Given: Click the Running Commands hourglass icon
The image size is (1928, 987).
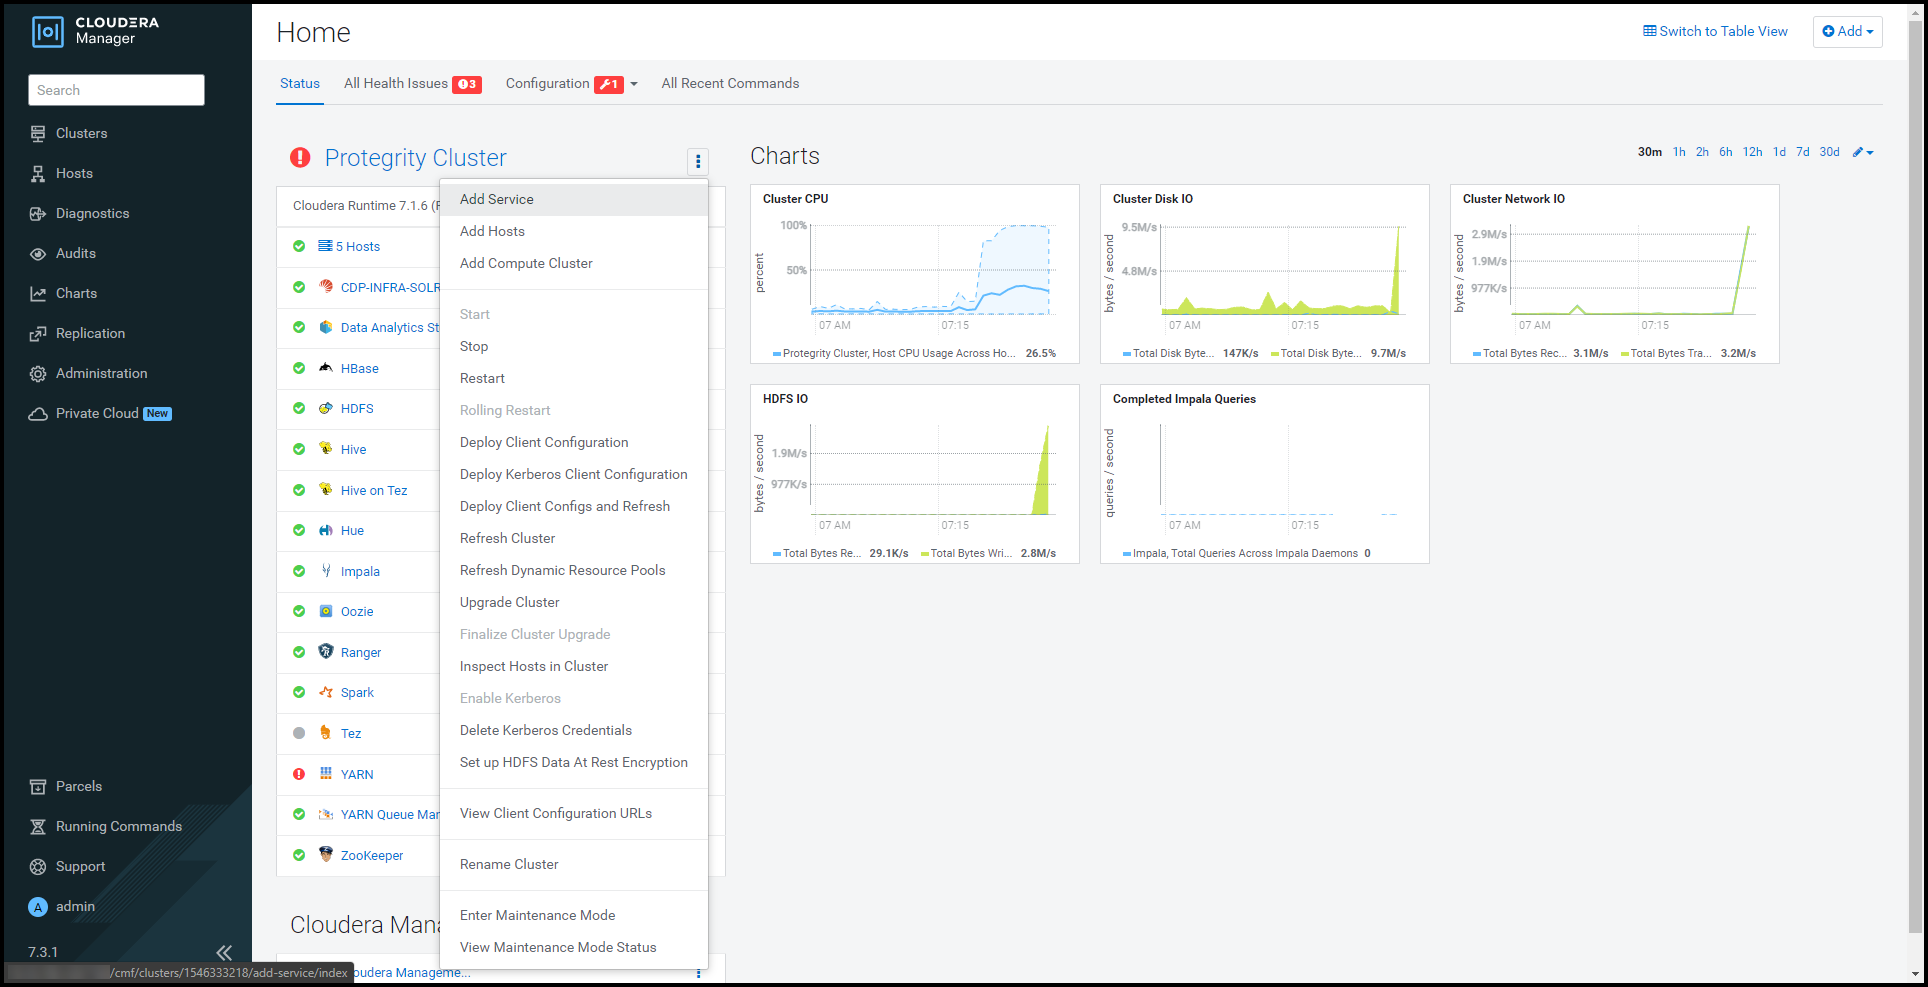Looking at the screenshot, I should [38, 827].
